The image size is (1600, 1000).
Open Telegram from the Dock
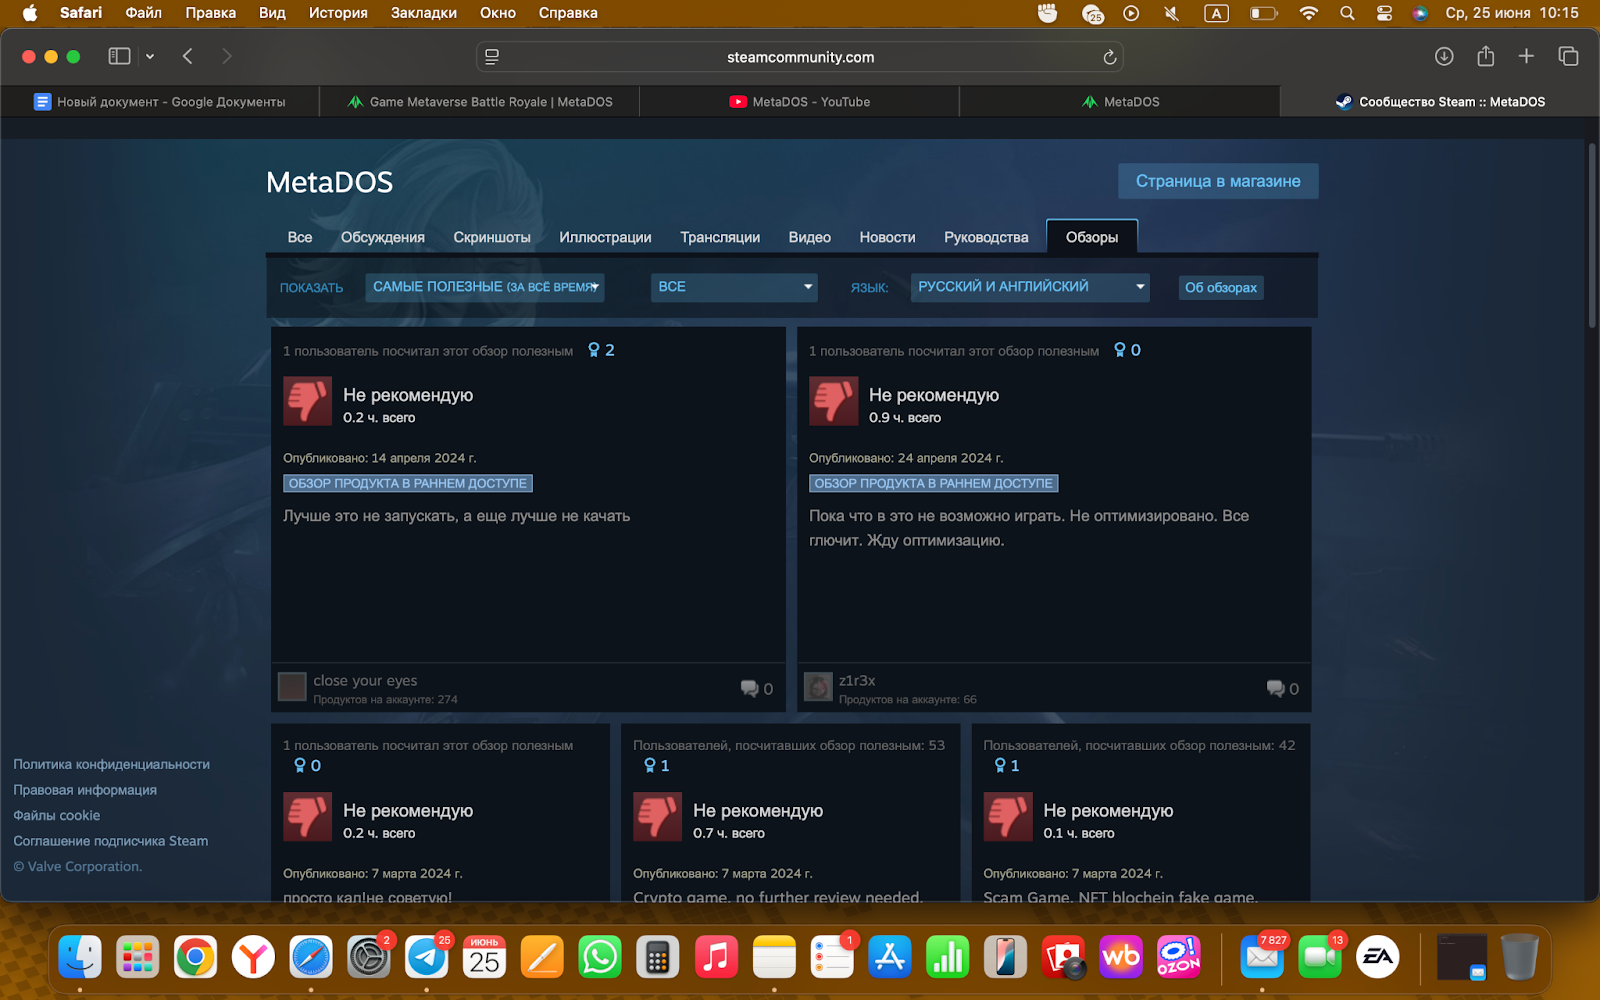pos(427,957)
